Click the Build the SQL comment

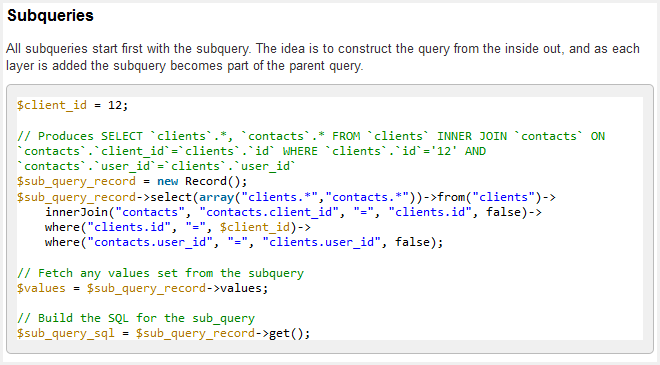(x=136, y=318)
